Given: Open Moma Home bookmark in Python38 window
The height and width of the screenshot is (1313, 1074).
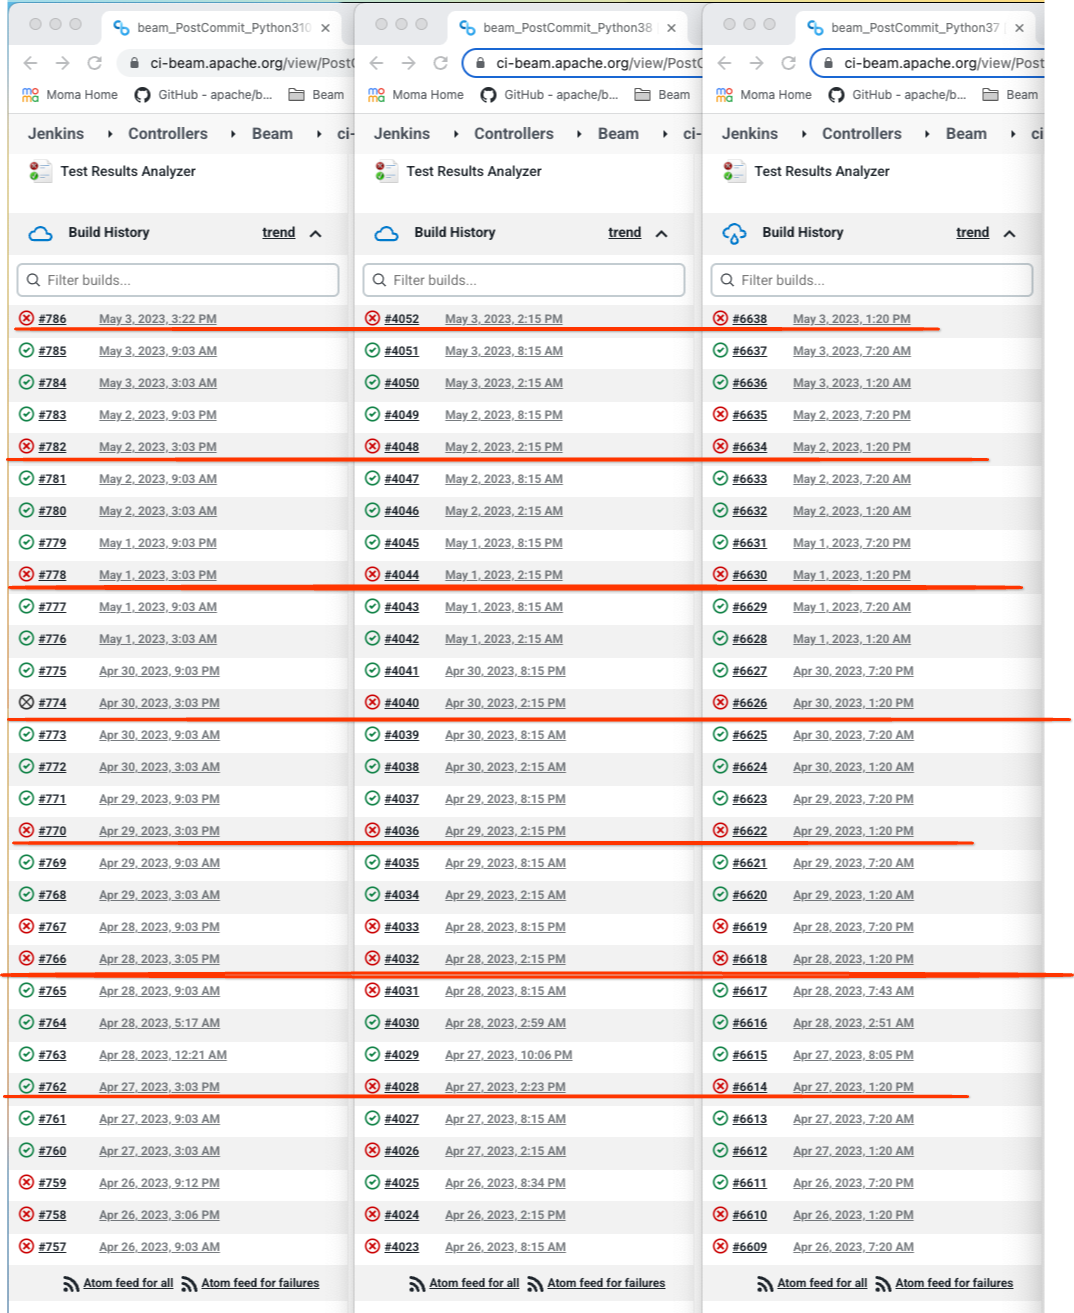Looking at the screenshot, I should (416, 95).
